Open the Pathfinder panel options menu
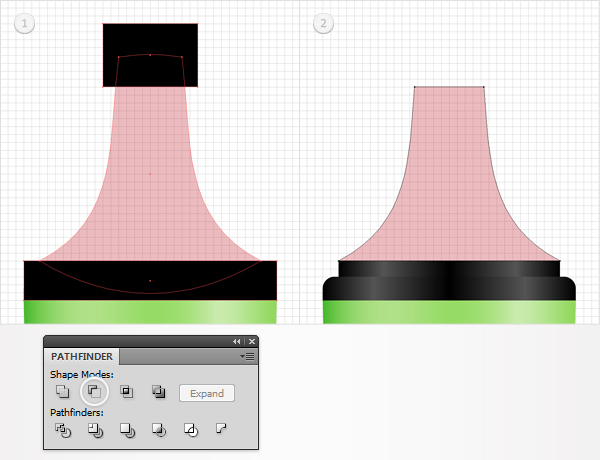 (x=247, y=357)
